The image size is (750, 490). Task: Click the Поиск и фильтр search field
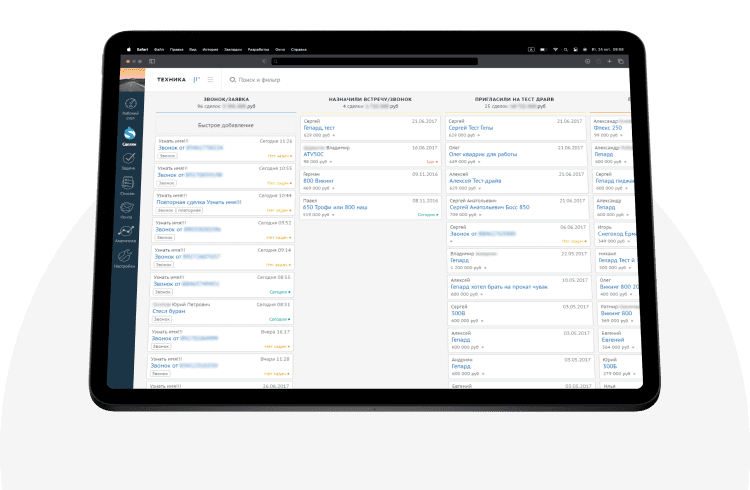(259, 80)
